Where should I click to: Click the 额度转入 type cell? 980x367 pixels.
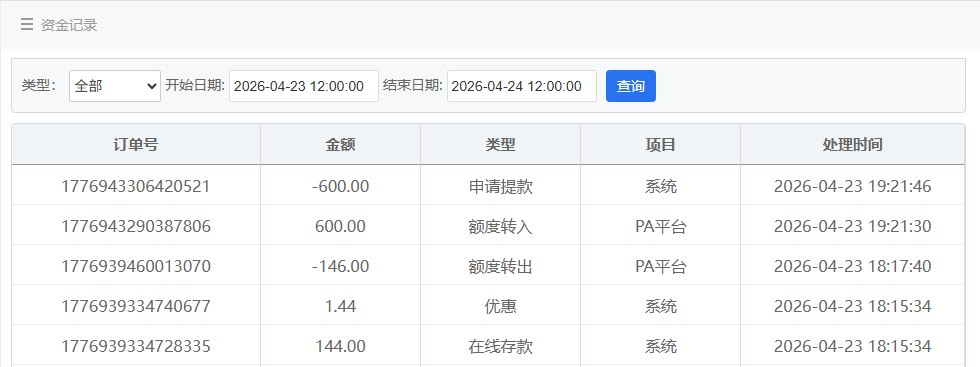coord(500,226)
